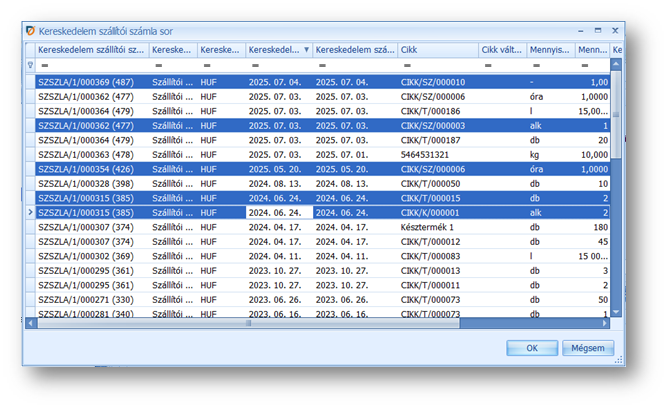This screenshot has width=668, height=409.
Task: Click the application icon in title bar
Action: (x=30, y=31)
